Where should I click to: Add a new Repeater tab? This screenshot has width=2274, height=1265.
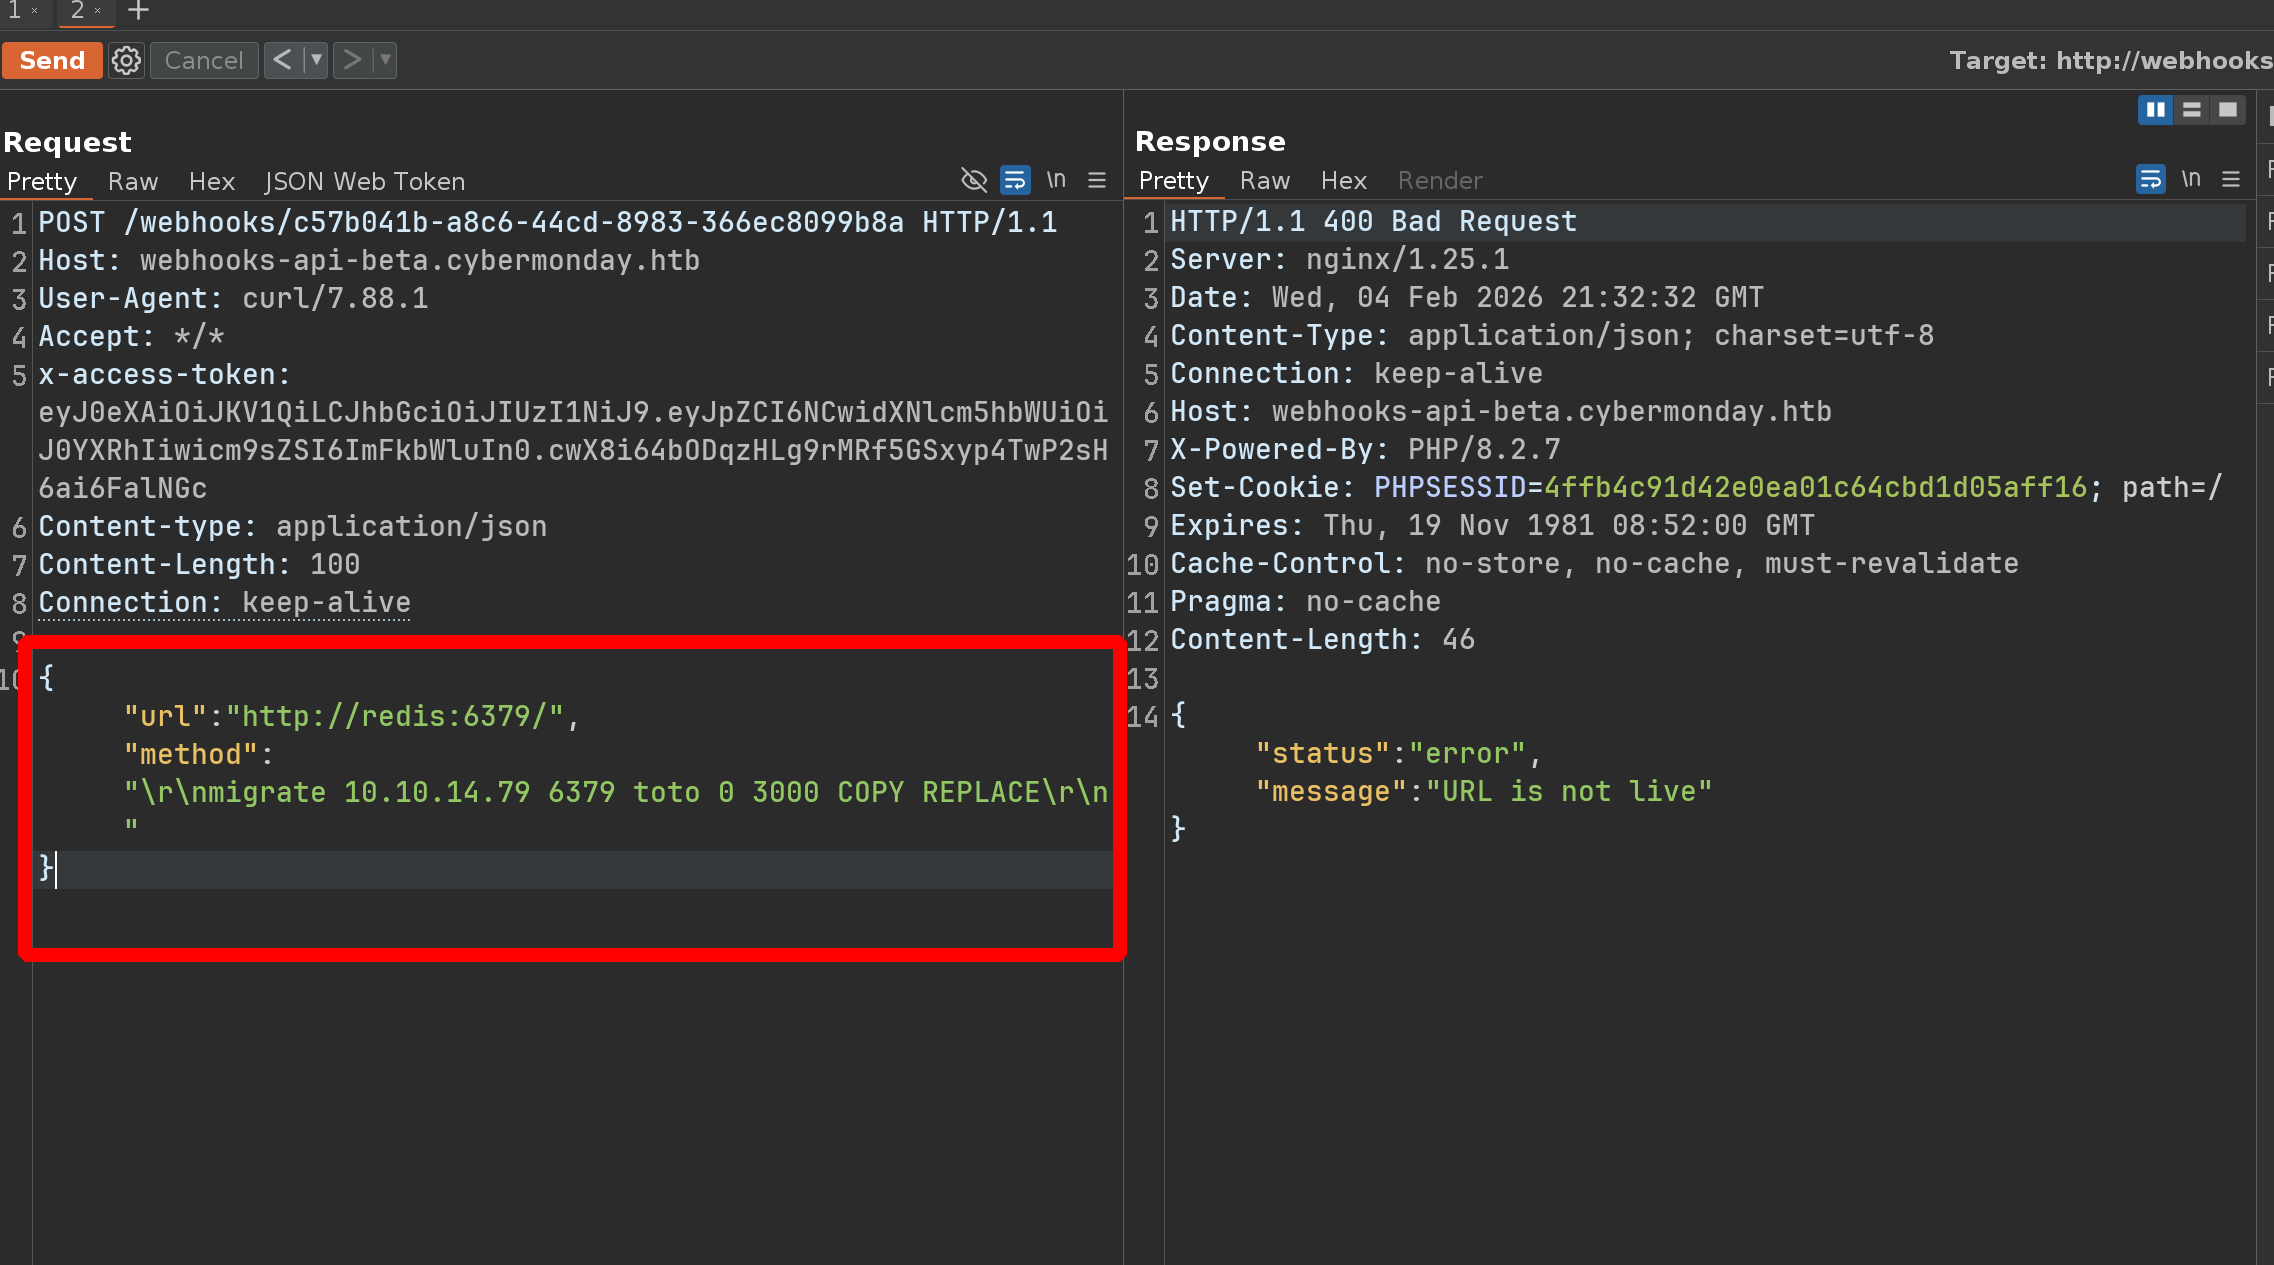(x=138, y=11)
